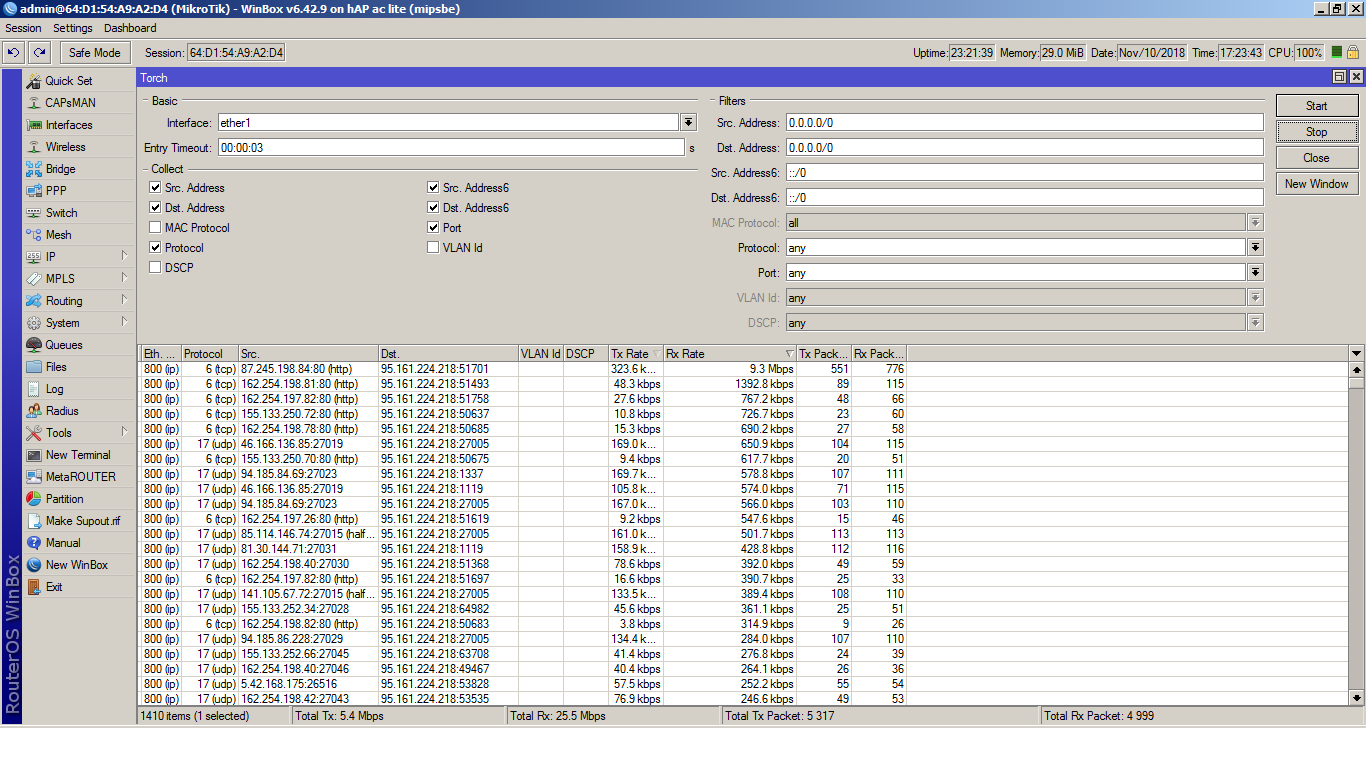The width and height of the screenshot is (1366, 768).
Task: Open PPP in sidebar
Action: tap(56, 191)
